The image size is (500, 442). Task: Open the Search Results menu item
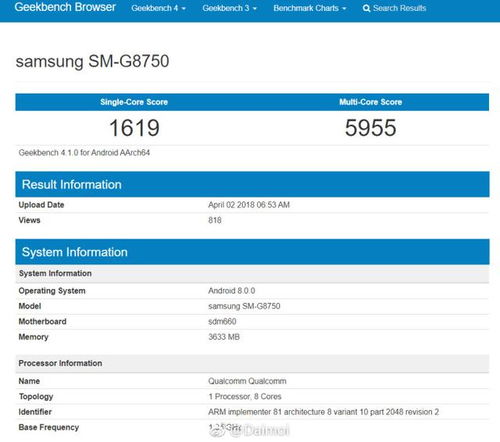[394, 8]
